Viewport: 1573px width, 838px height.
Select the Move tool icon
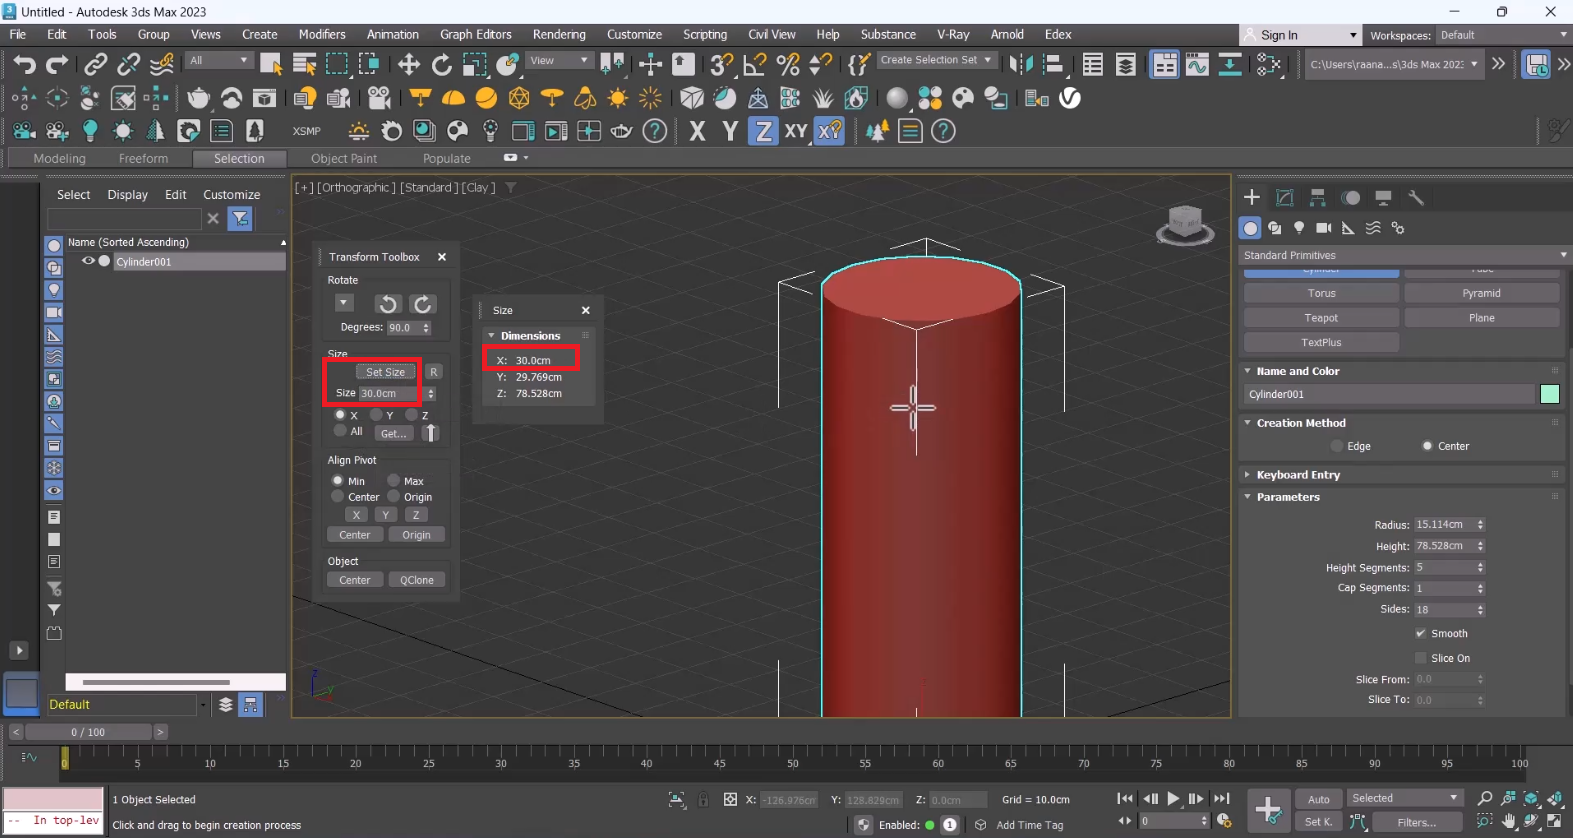coord(408,65)
